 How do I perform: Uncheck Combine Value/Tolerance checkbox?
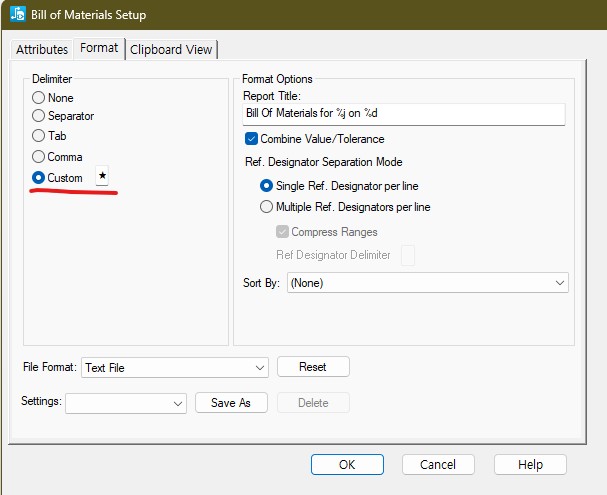pyautogui.click(x=251, y=139)
